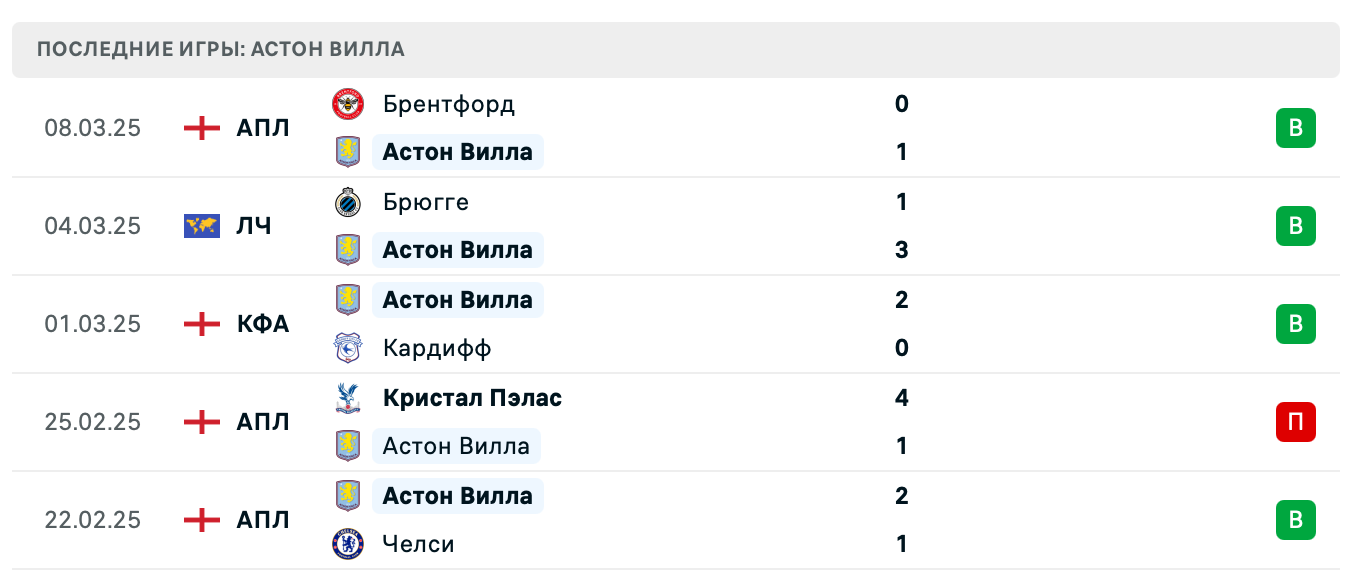Click the Brentford club logo

[x=347, y=104]
